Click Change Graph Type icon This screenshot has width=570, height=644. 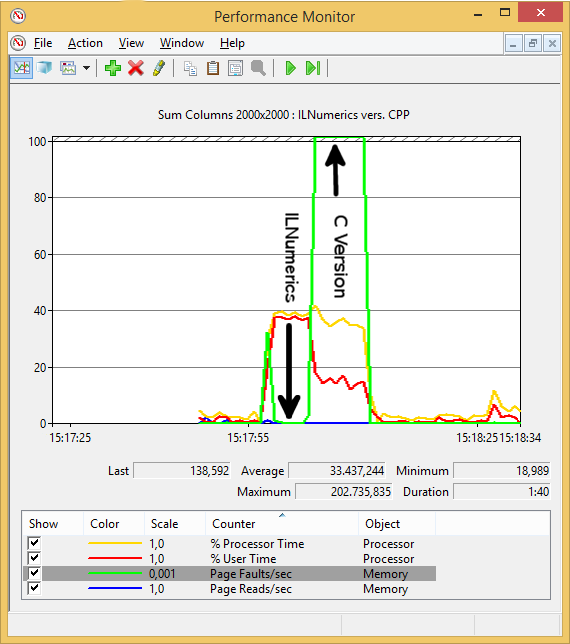coord(68,68)
